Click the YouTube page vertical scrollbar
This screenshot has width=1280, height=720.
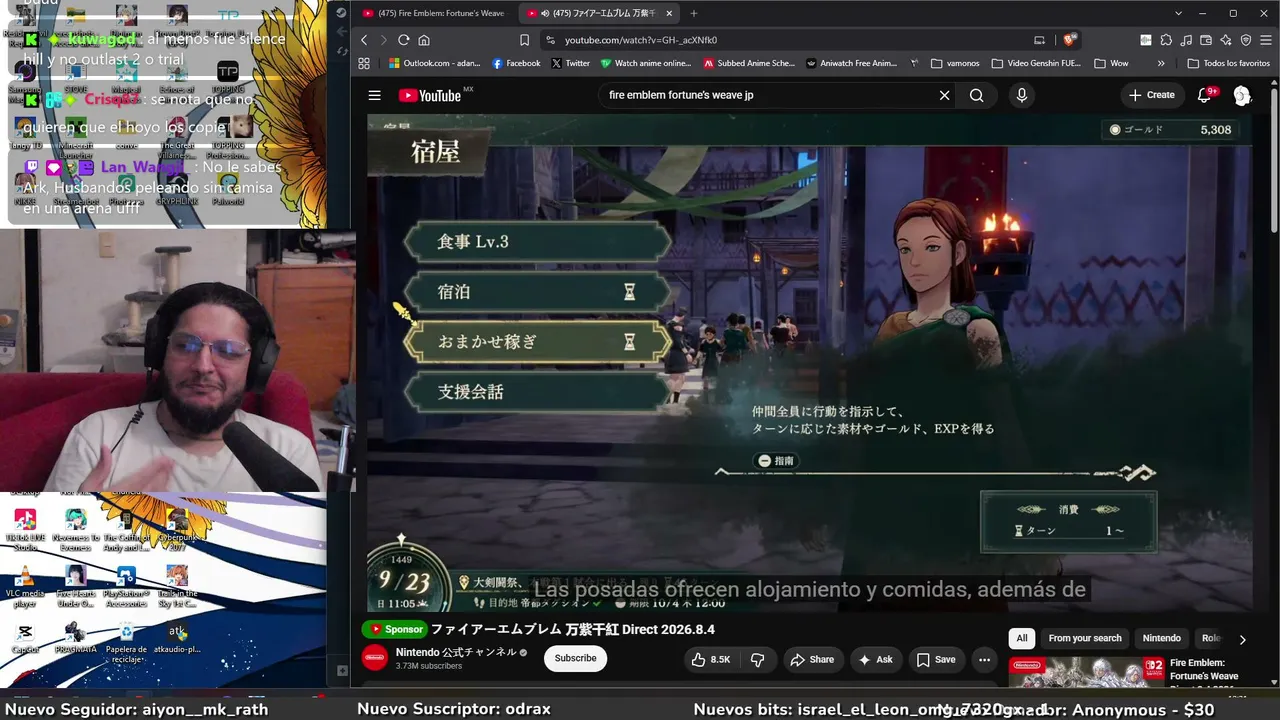[1274, 160]
